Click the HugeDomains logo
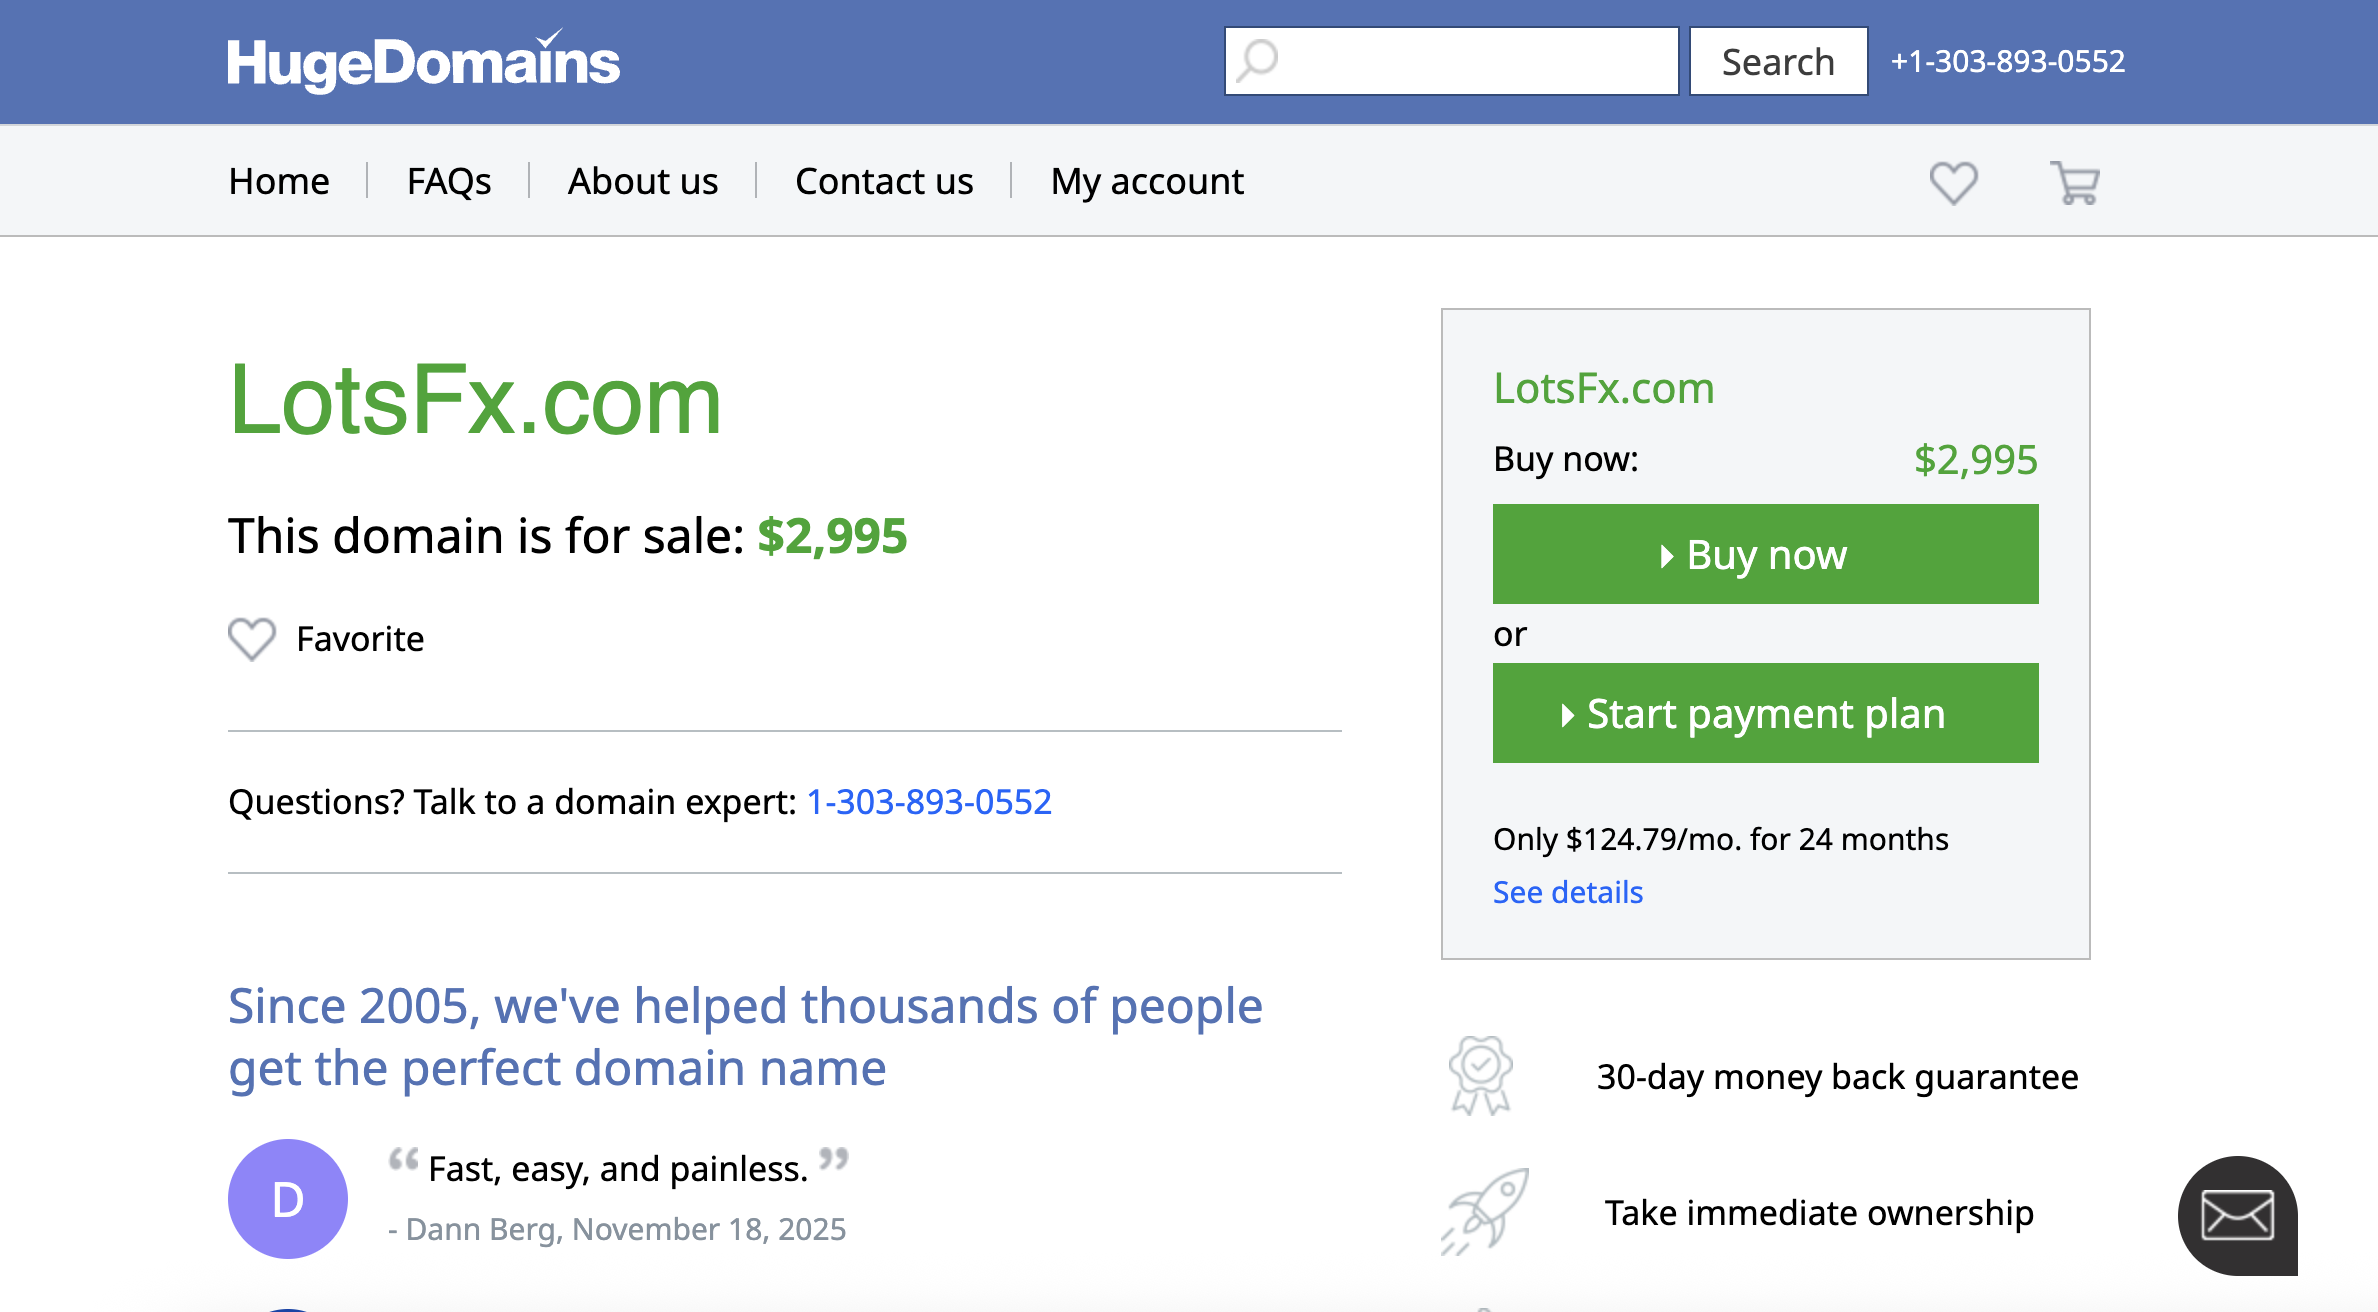Screen dimensions: 2378x1312 pos(423,62)
